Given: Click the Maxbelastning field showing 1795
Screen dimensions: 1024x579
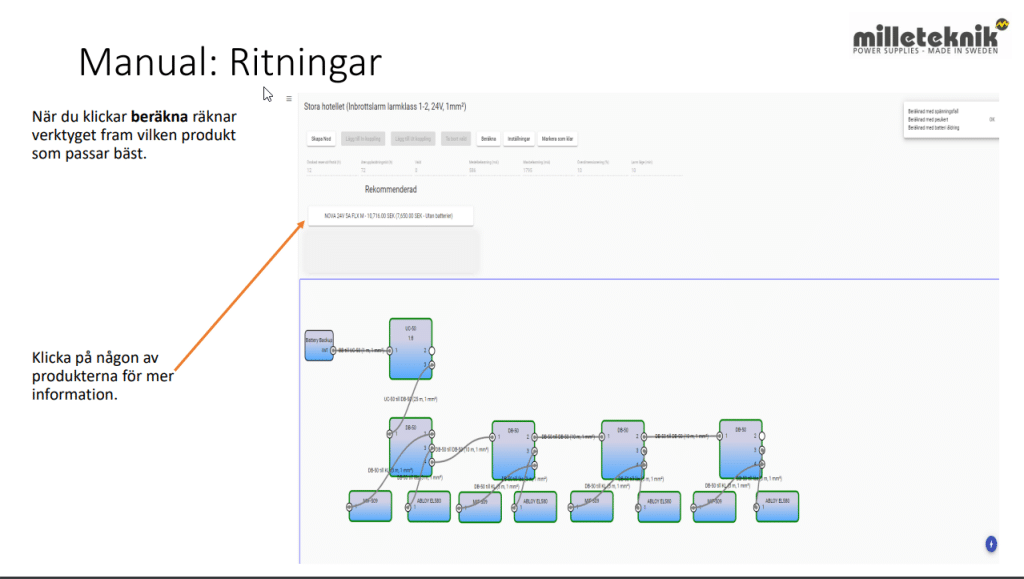Looking at the screenshot, I should 532,170.
